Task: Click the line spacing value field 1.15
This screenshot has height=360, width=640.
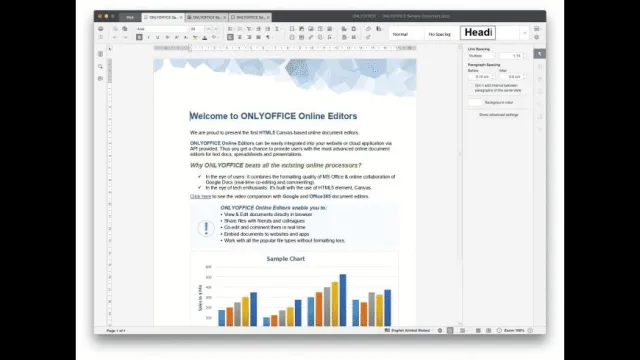Action: (513, 56)
